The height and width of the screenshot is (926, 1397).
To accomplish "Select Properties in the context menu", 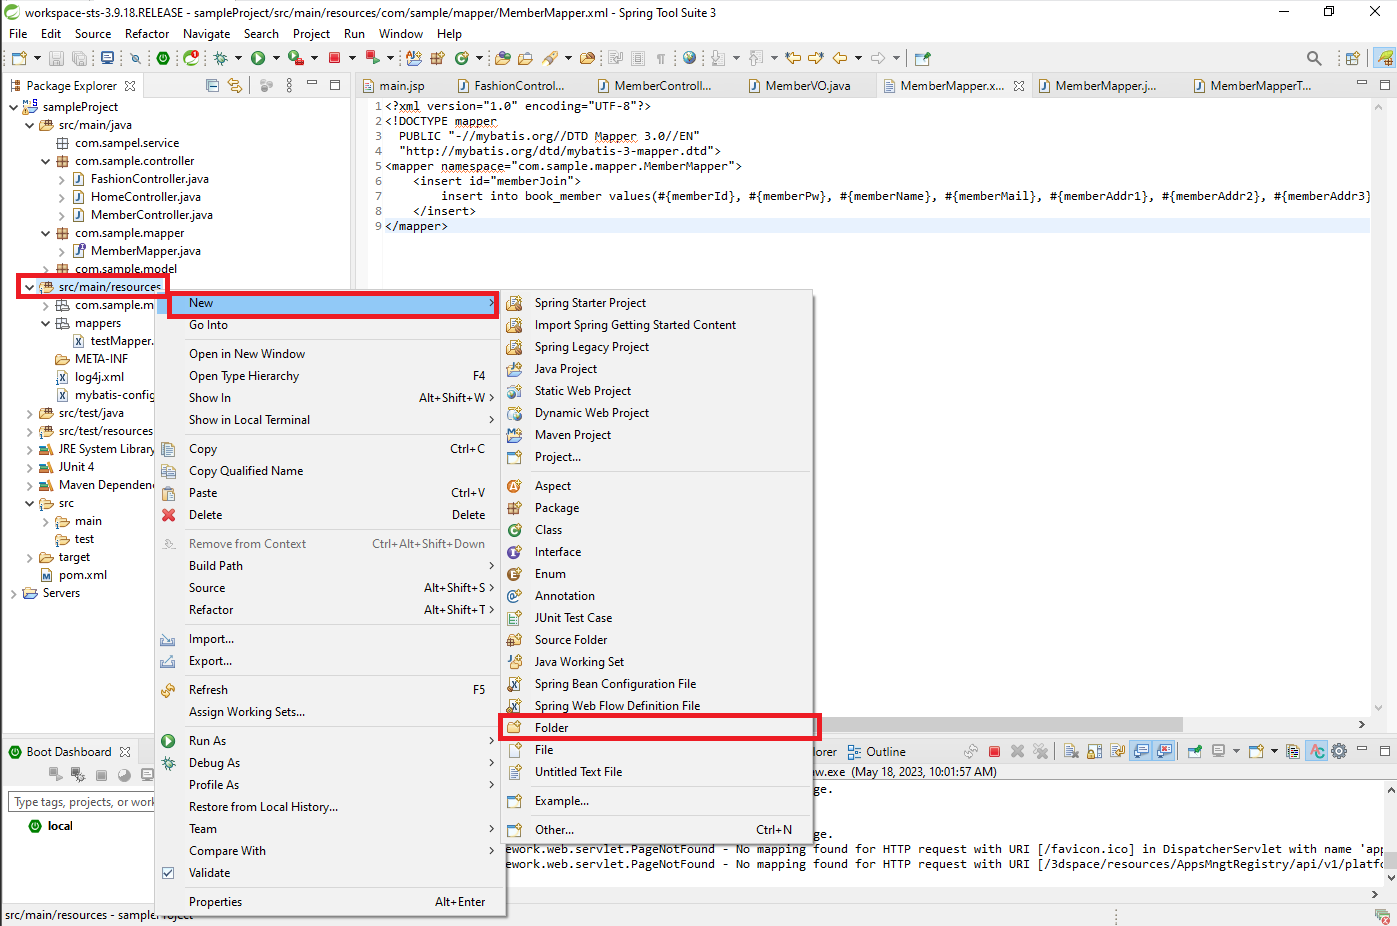I will pyautogui.click(x=330, y=902).
